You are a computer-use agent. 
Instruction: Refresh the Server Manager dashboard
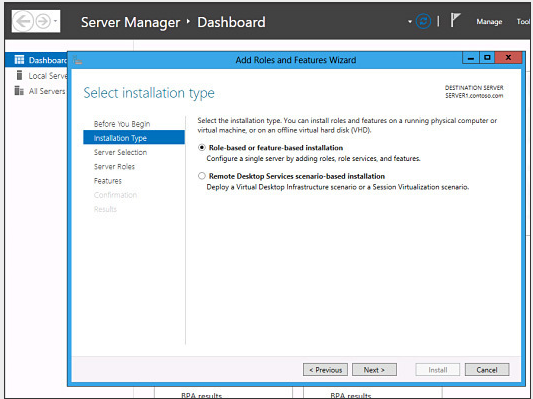click(423, 21)
